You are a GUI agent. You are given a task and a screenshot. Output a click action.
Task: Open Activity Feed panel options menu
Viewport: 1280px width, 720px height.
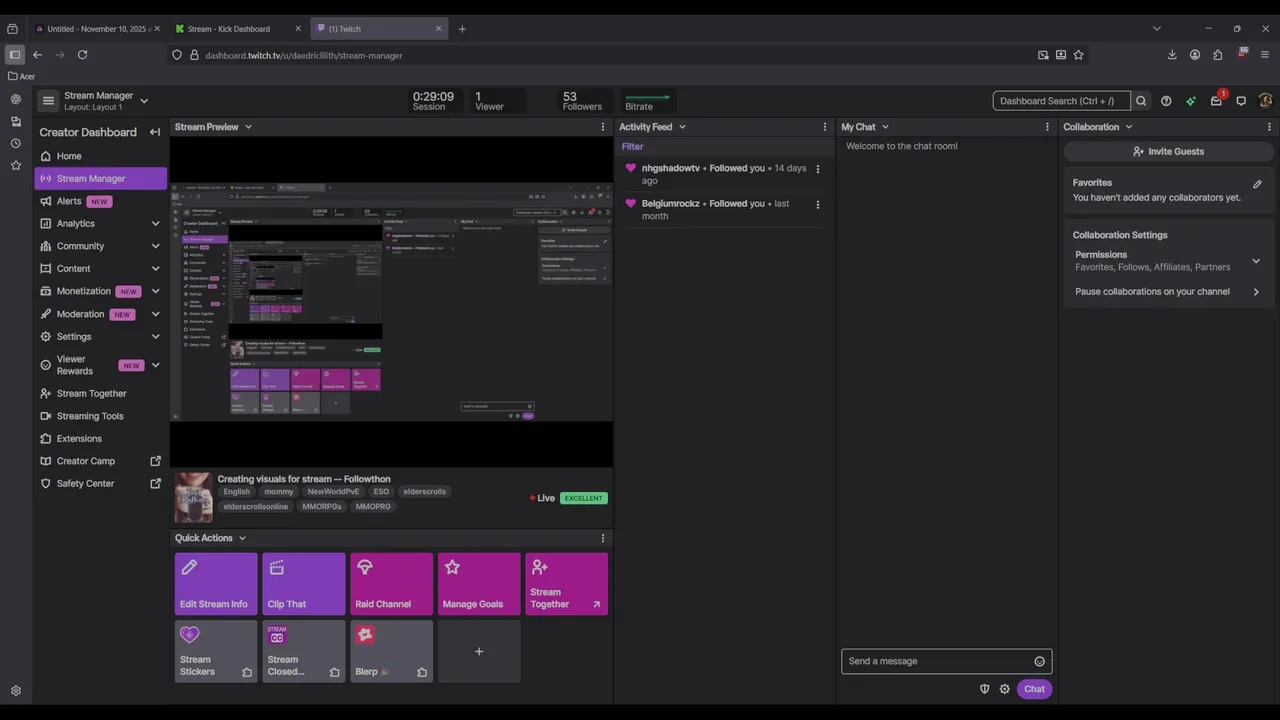coord(825,127)
